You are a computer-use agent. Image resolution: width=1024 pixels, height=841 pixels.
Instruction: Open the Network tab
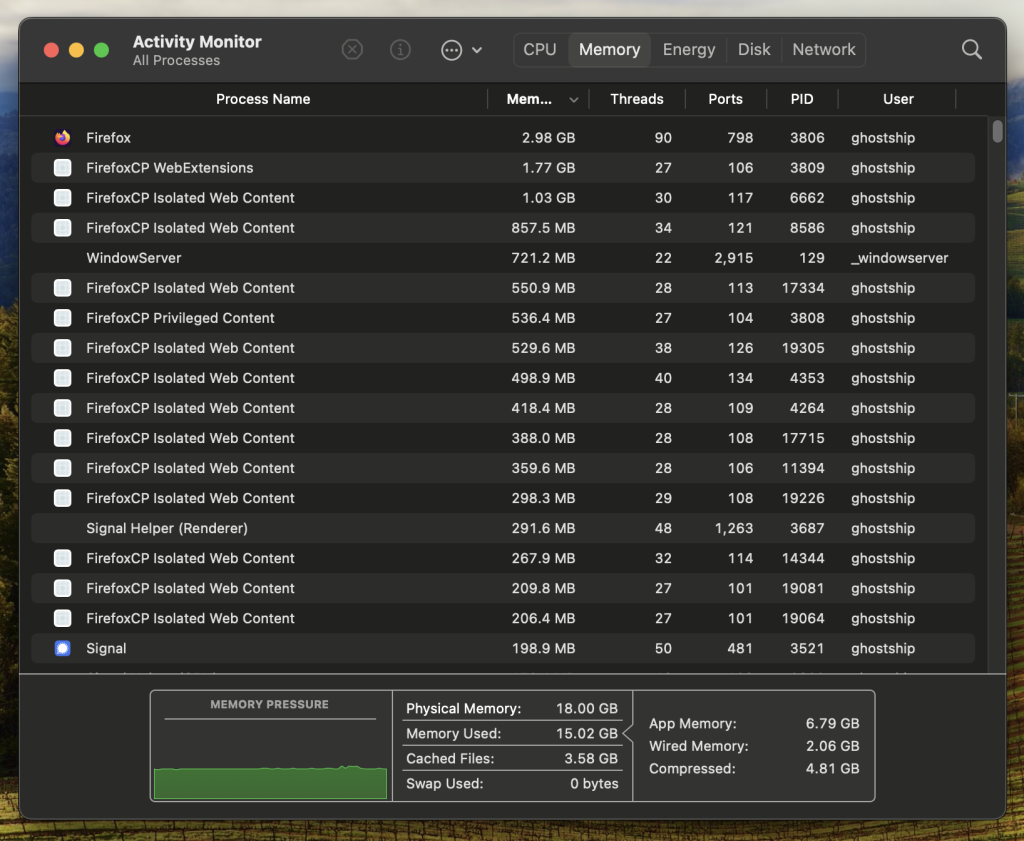point(824,50)
